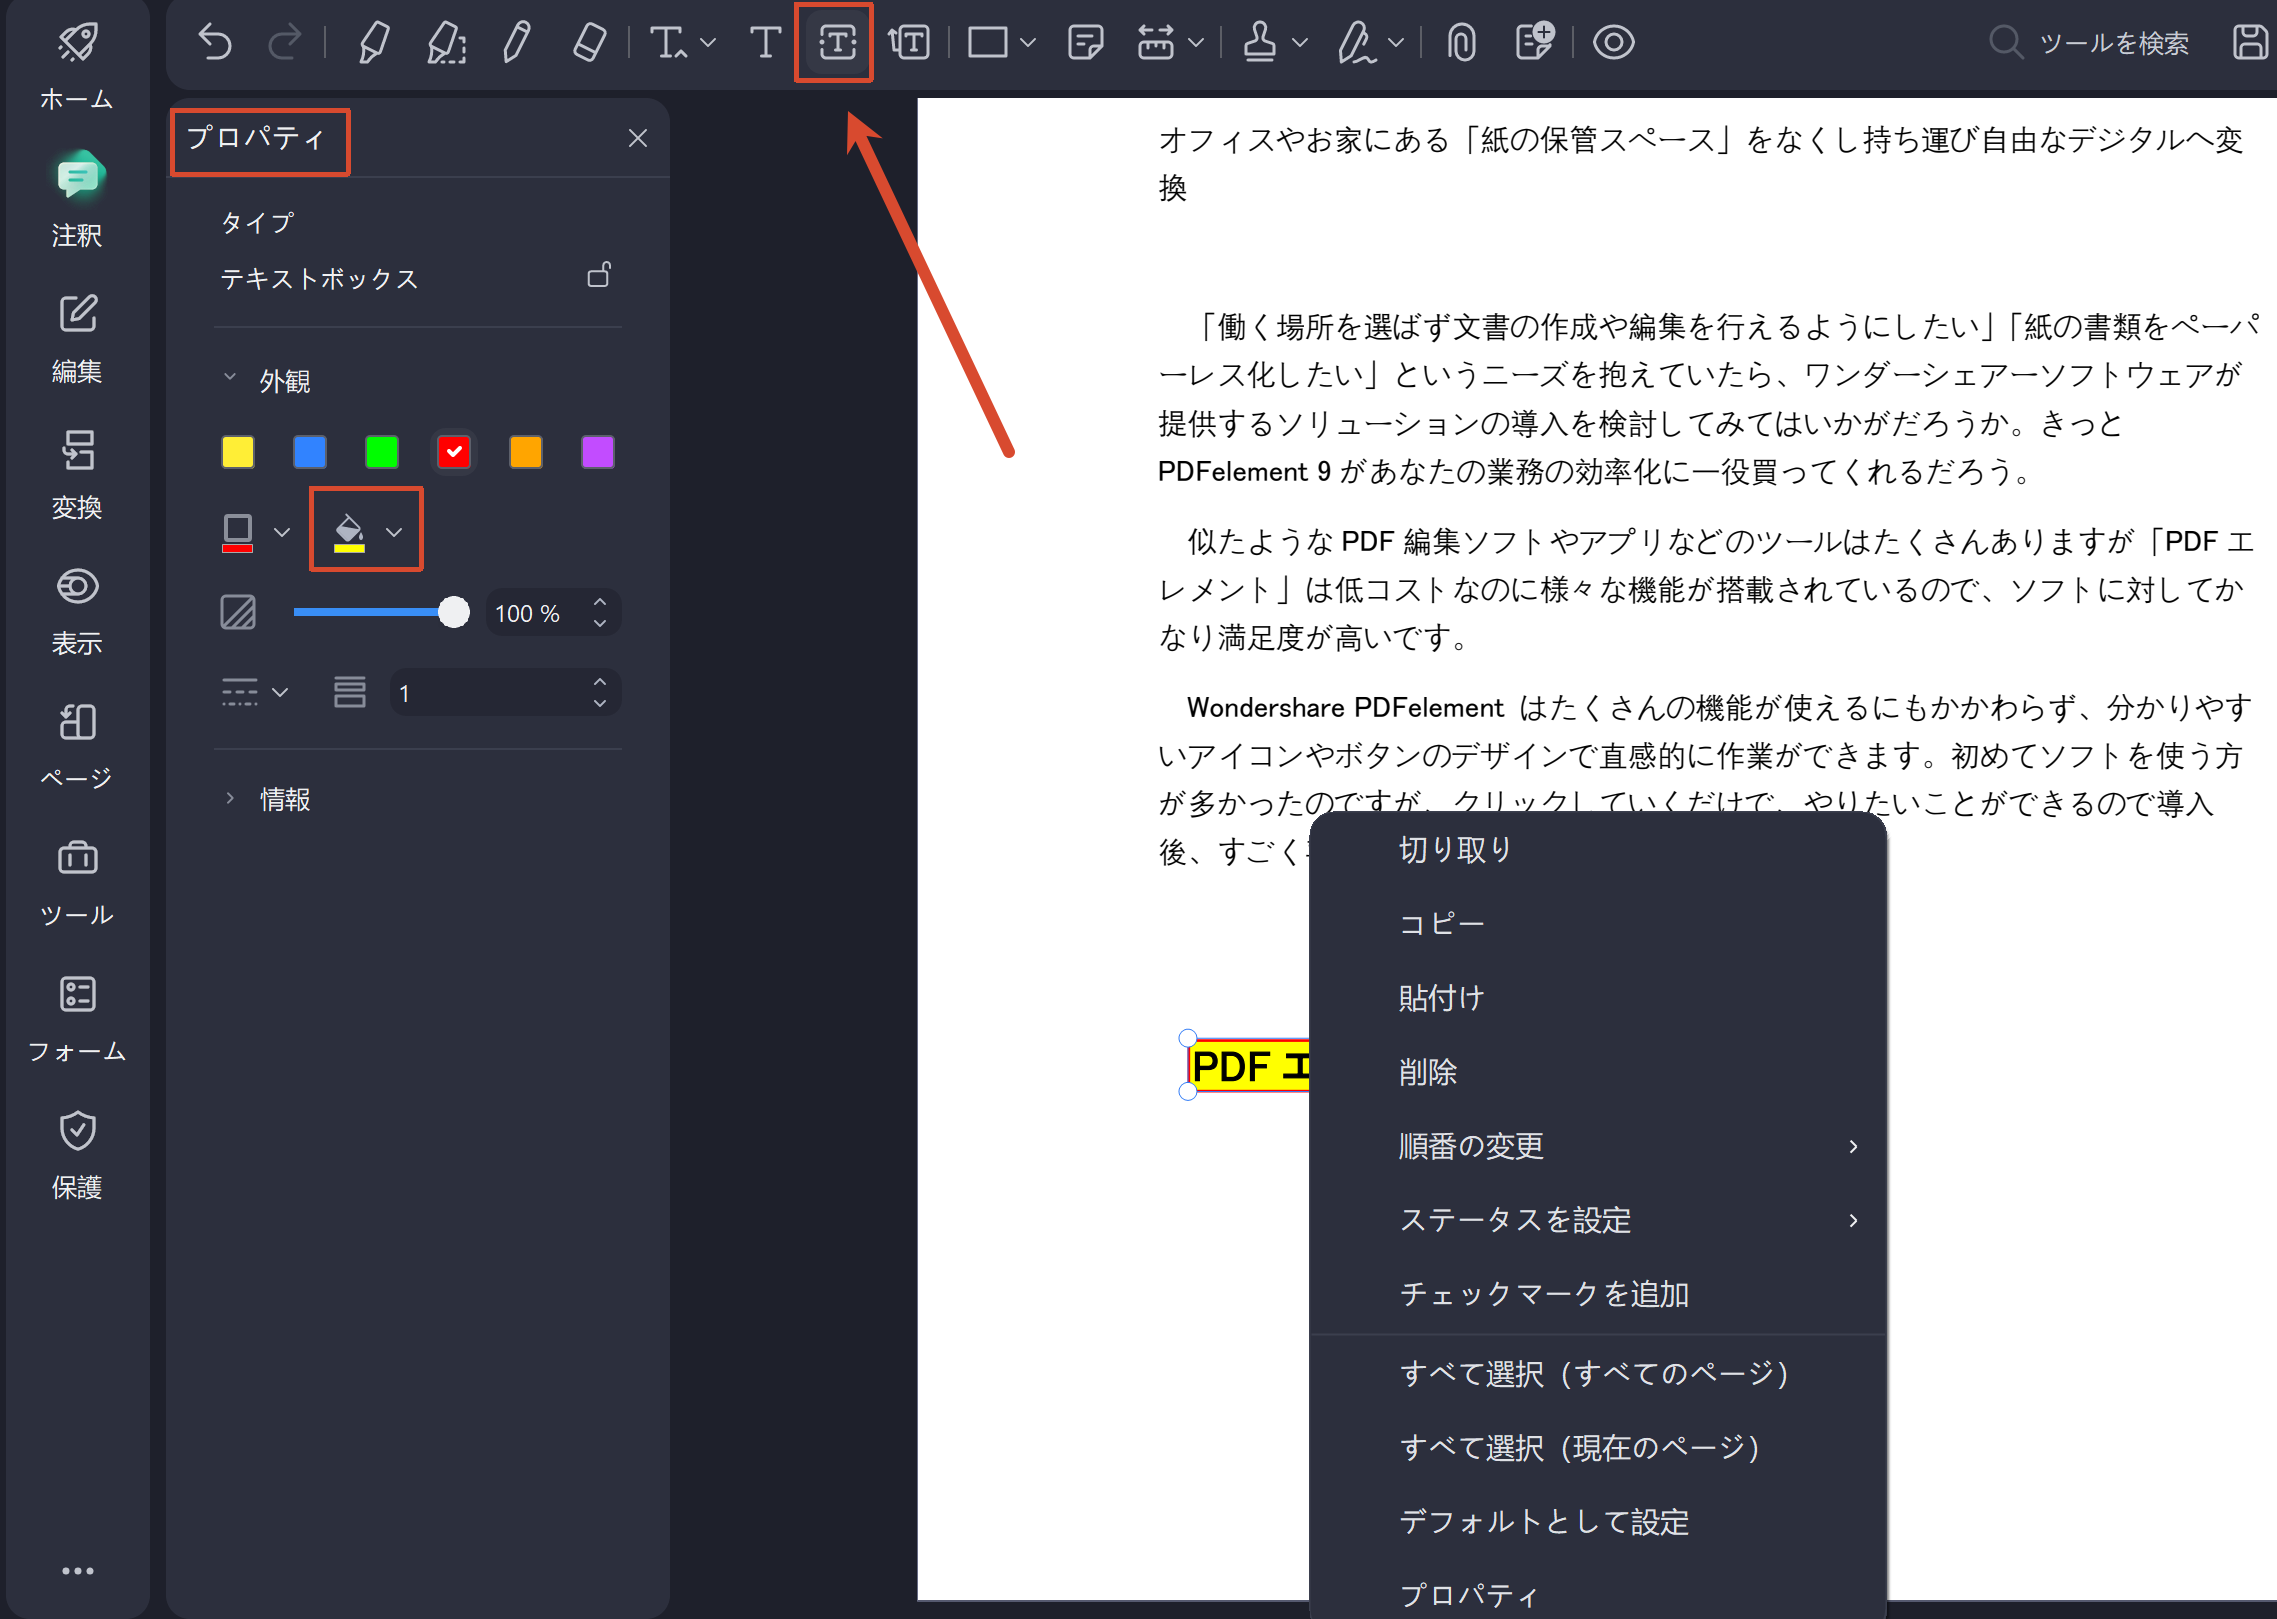Open the text markup tool dropdown arrow
Viewport: 2277px width, 1619px height.
point(708,43)
